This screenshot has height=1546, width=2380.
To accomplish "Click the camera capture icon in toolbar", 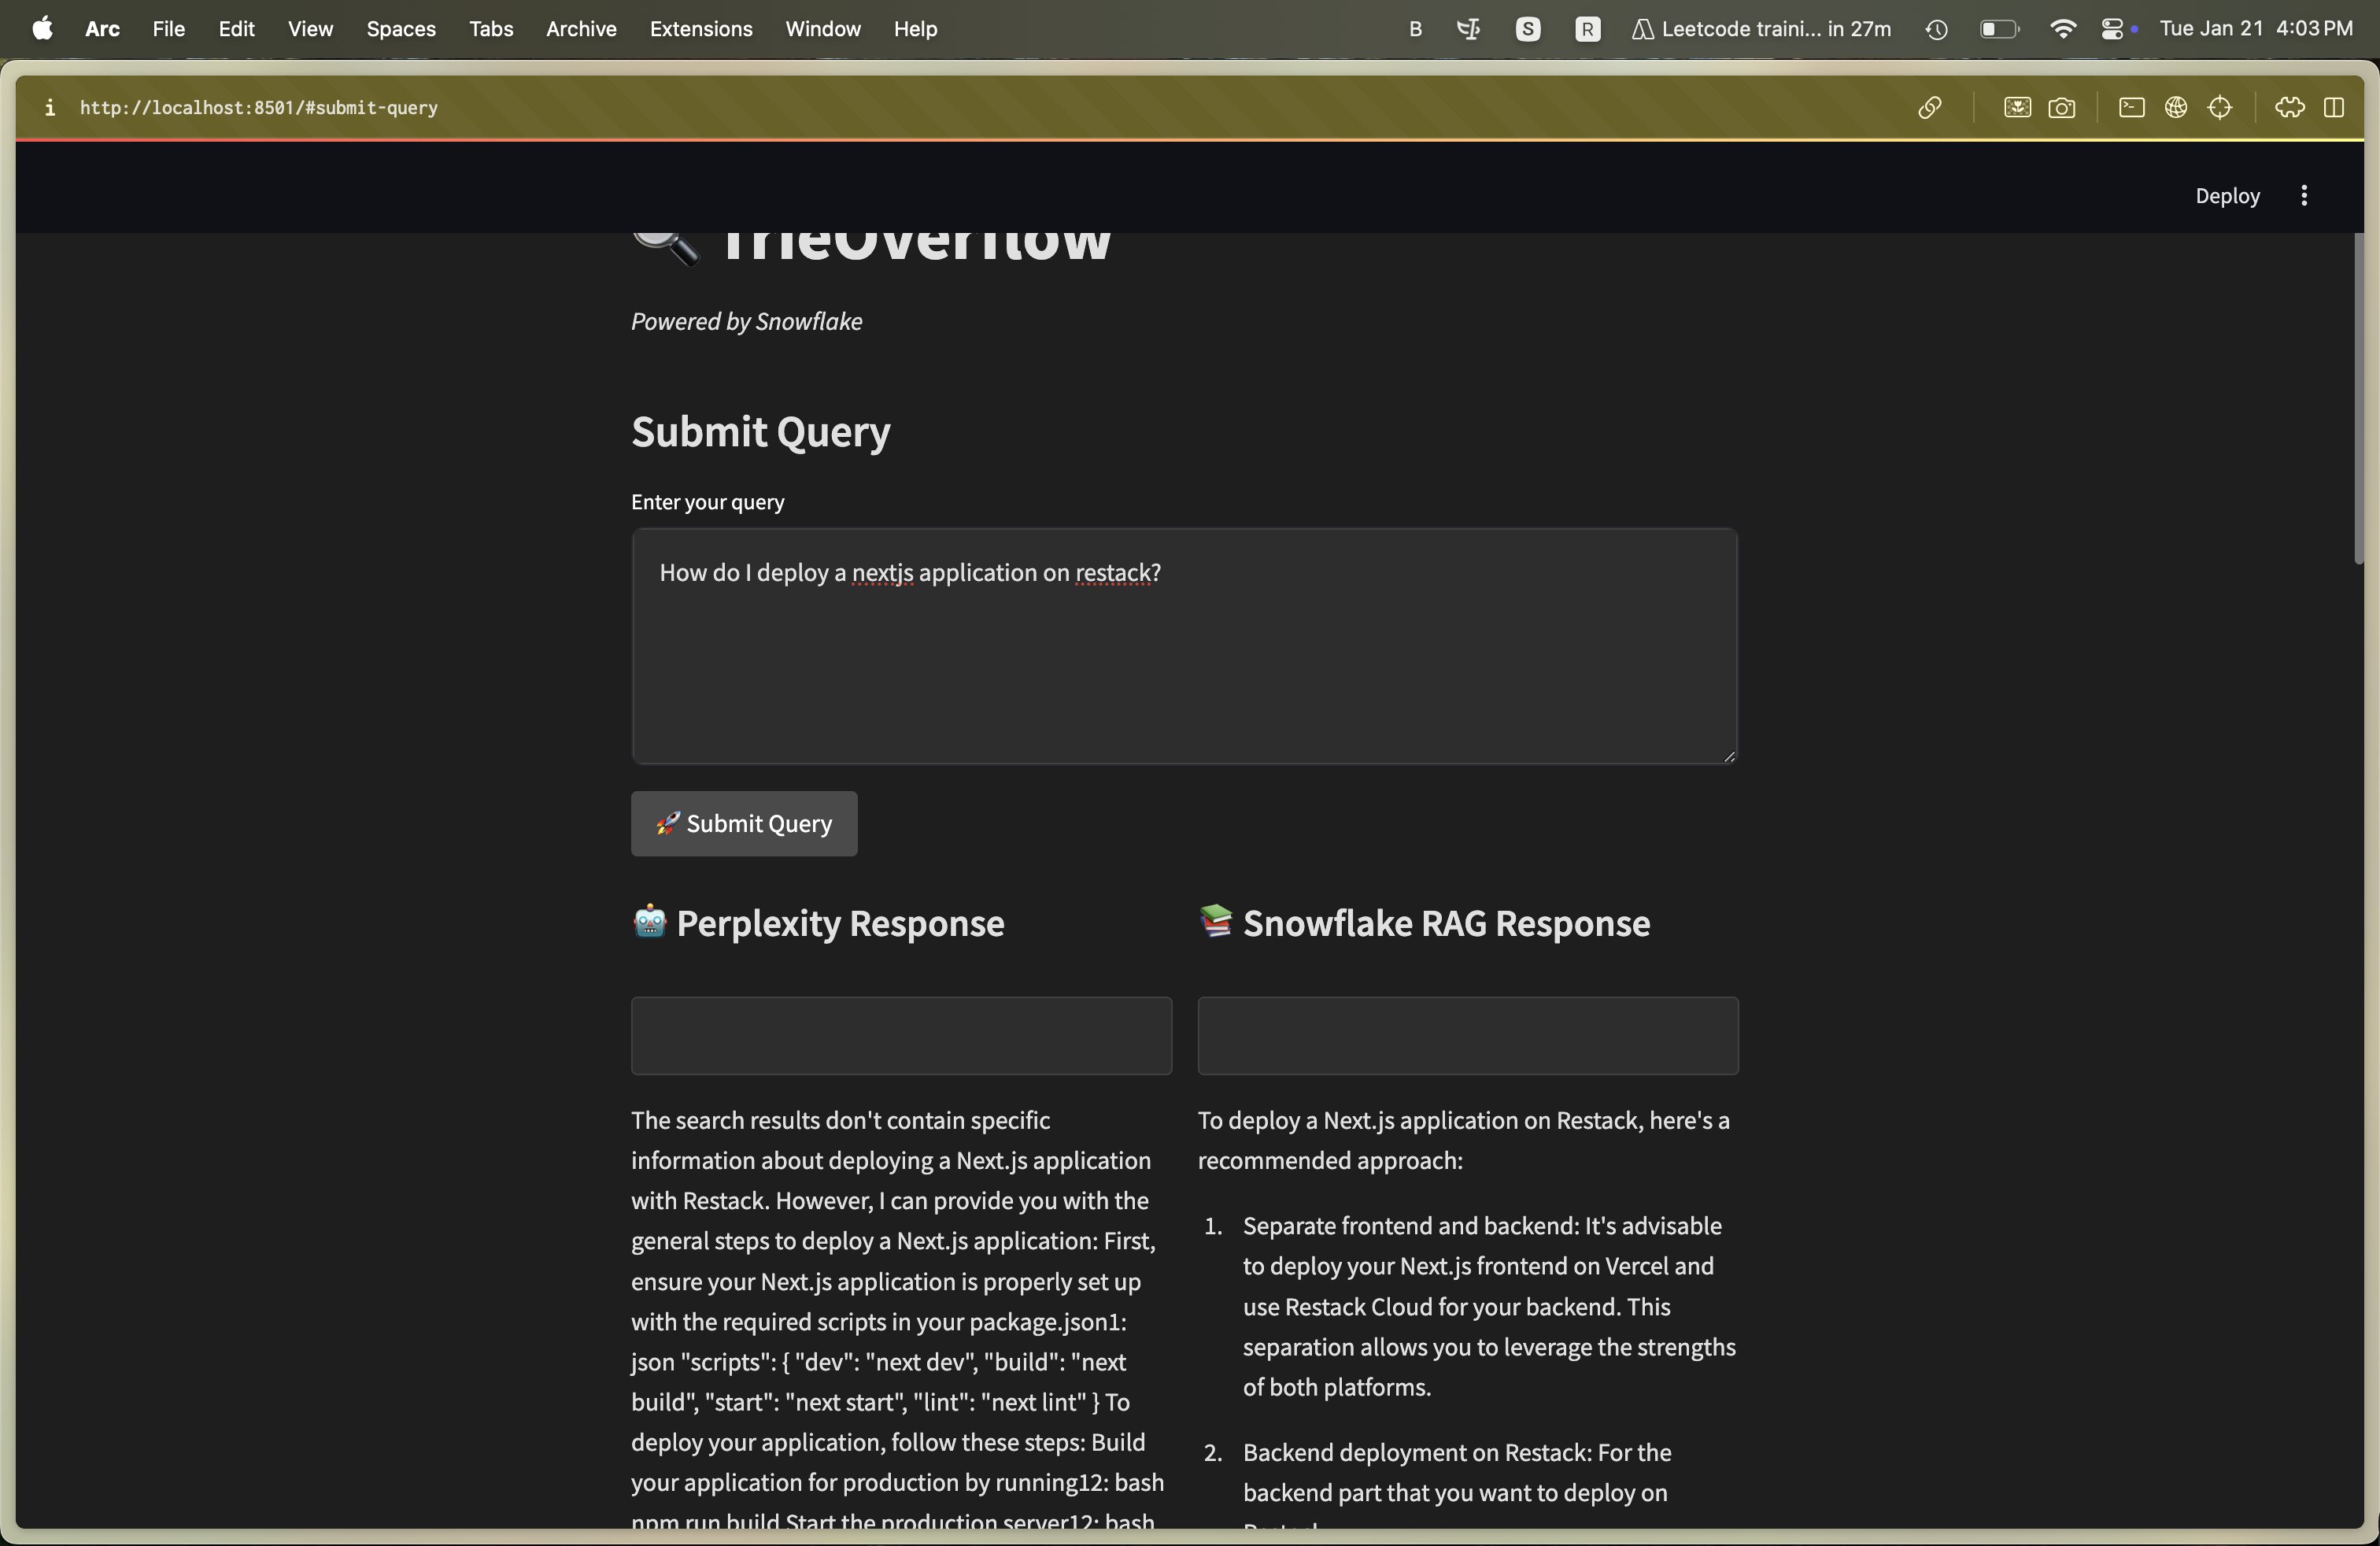I will pyautogui.click(x=2061, y=108).
